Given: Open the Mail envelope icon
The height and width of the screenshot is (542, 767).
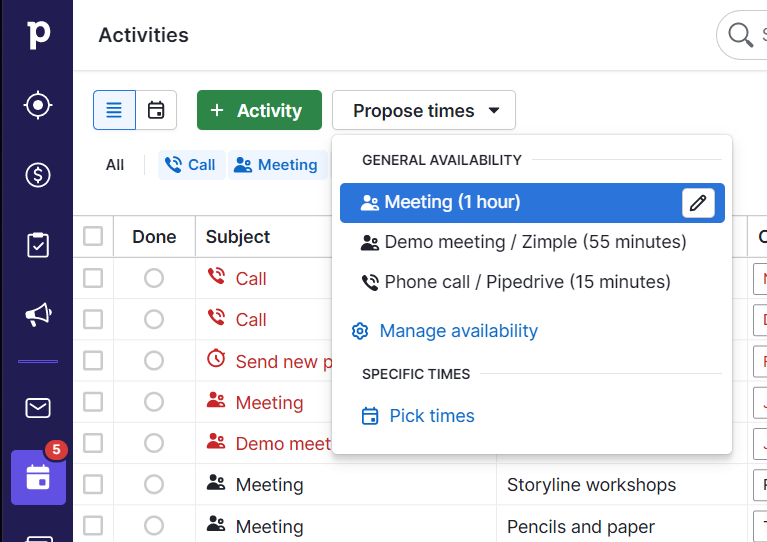Looking at the screenshot, I should [x=38, y=408].
